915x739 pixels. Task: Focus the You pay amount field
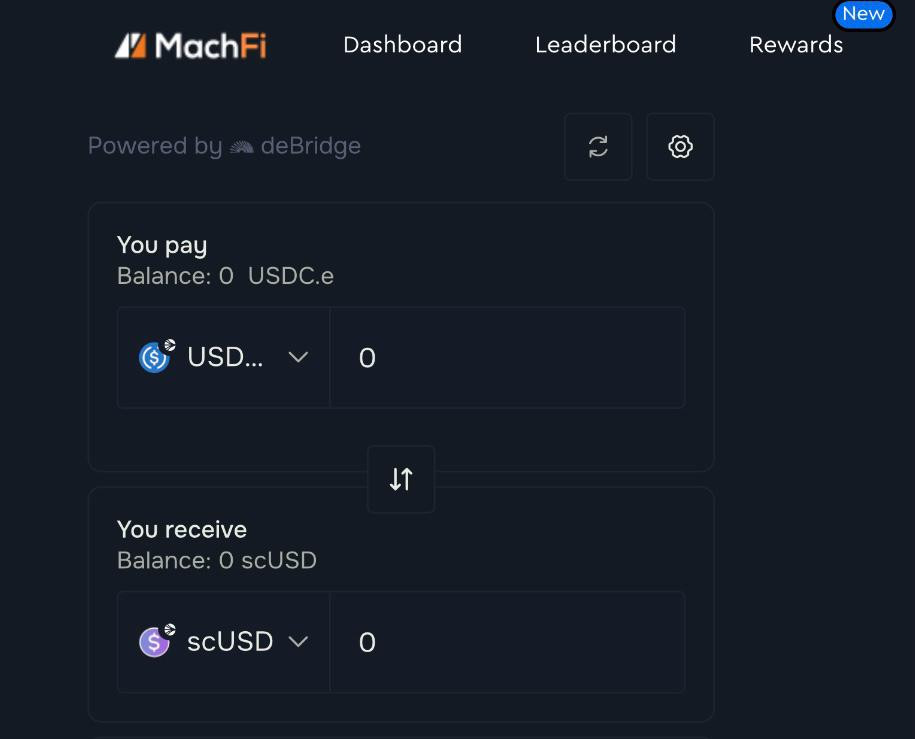click(x=507, y=358)
